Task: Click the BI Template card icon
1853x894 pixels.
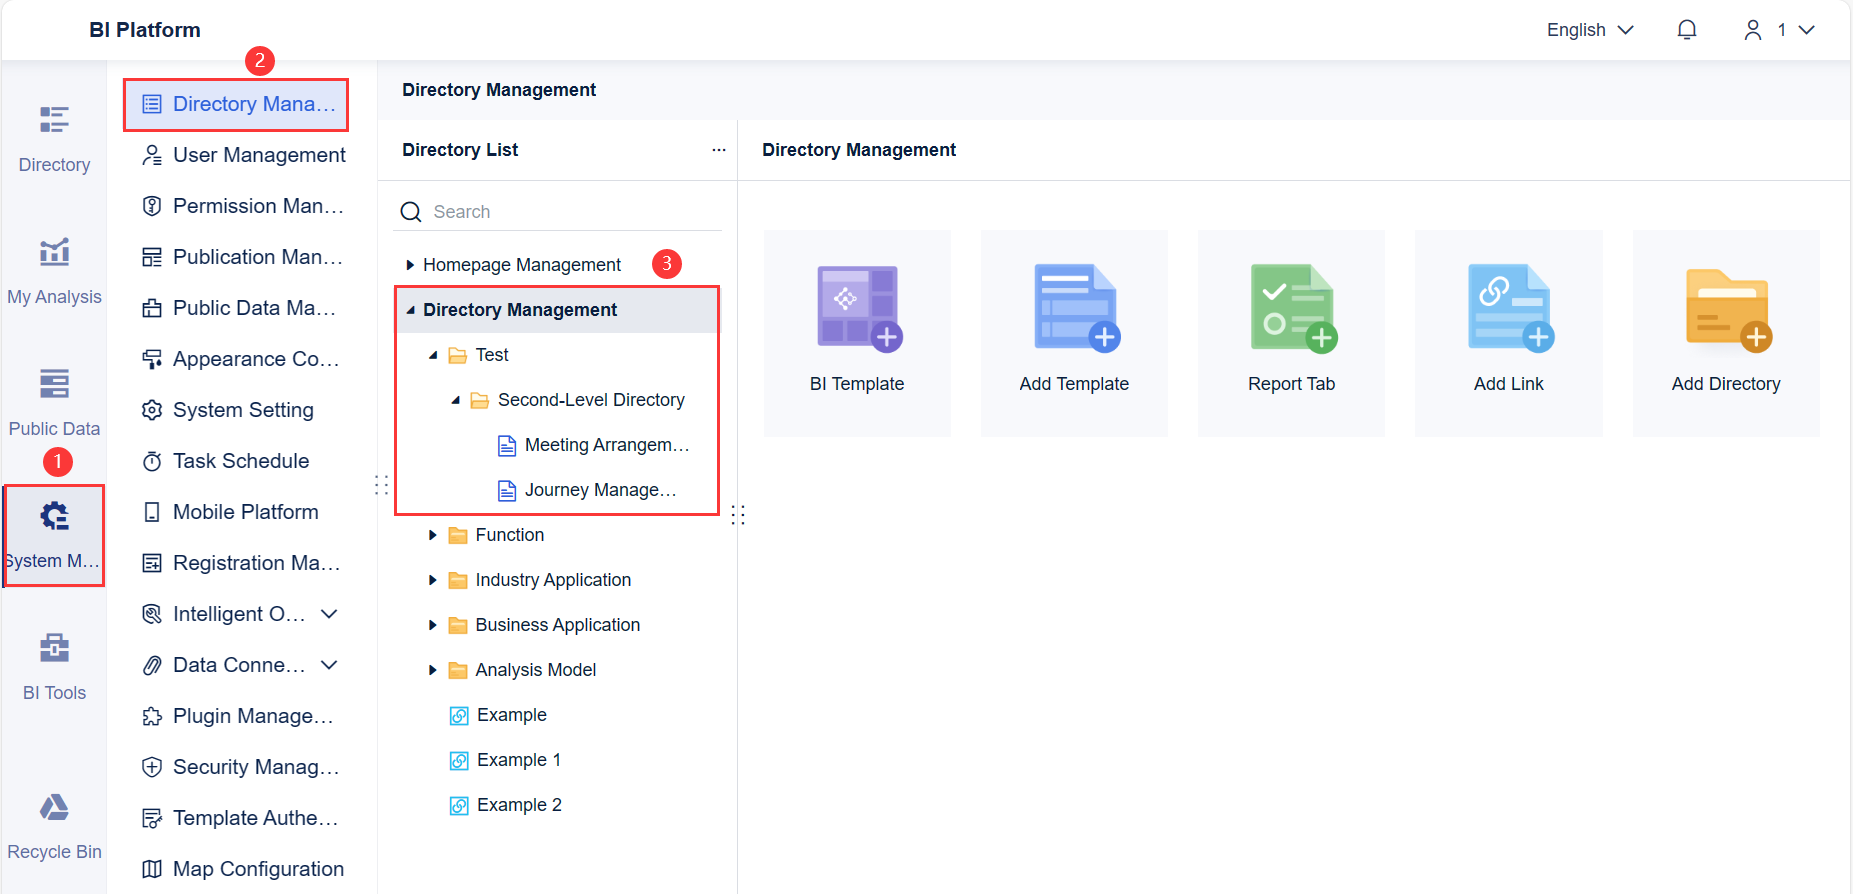Action: click(x=859, y=308)
